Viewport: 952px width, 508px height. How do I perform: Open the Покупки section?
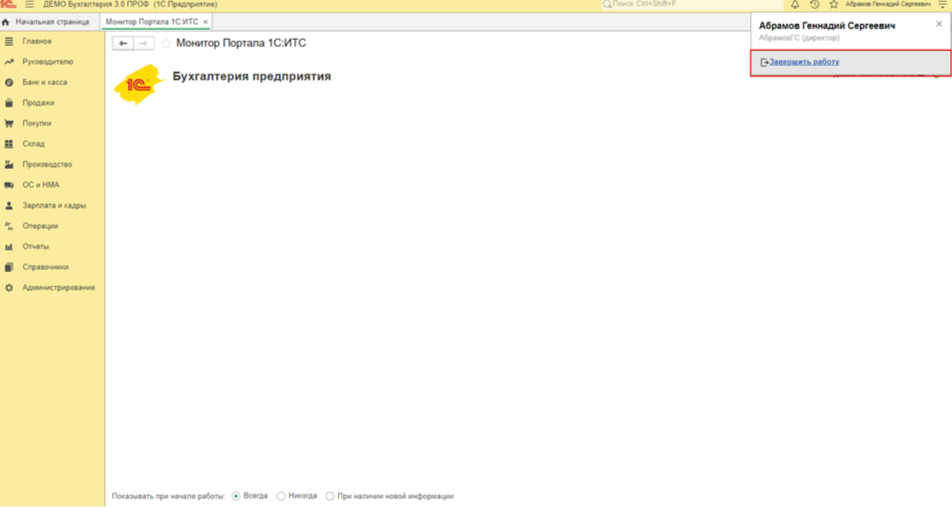point(36,123)
